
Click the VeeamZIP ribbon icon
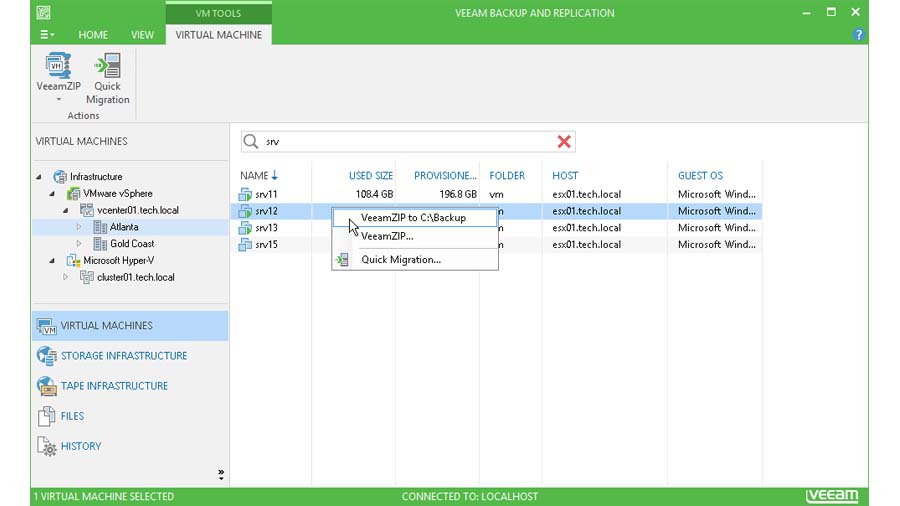[x=58, y=66]
